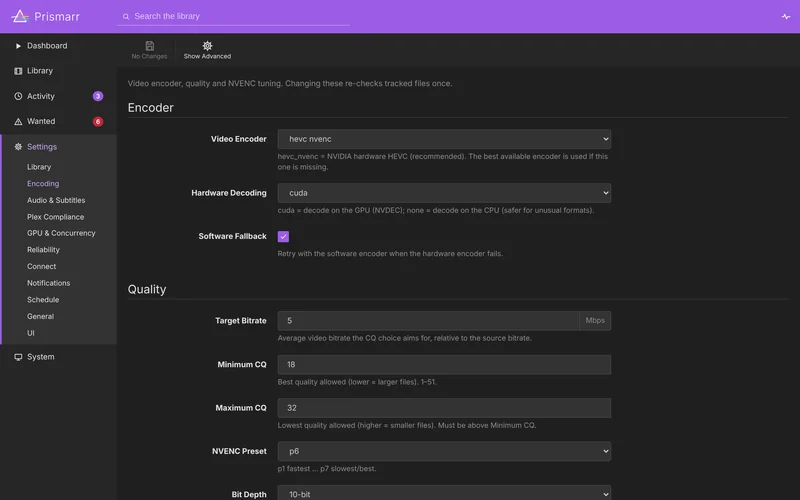Click the 'Average video bitrate' hint text
This screenshot has width=800, height=500.
tap(405, 338)
